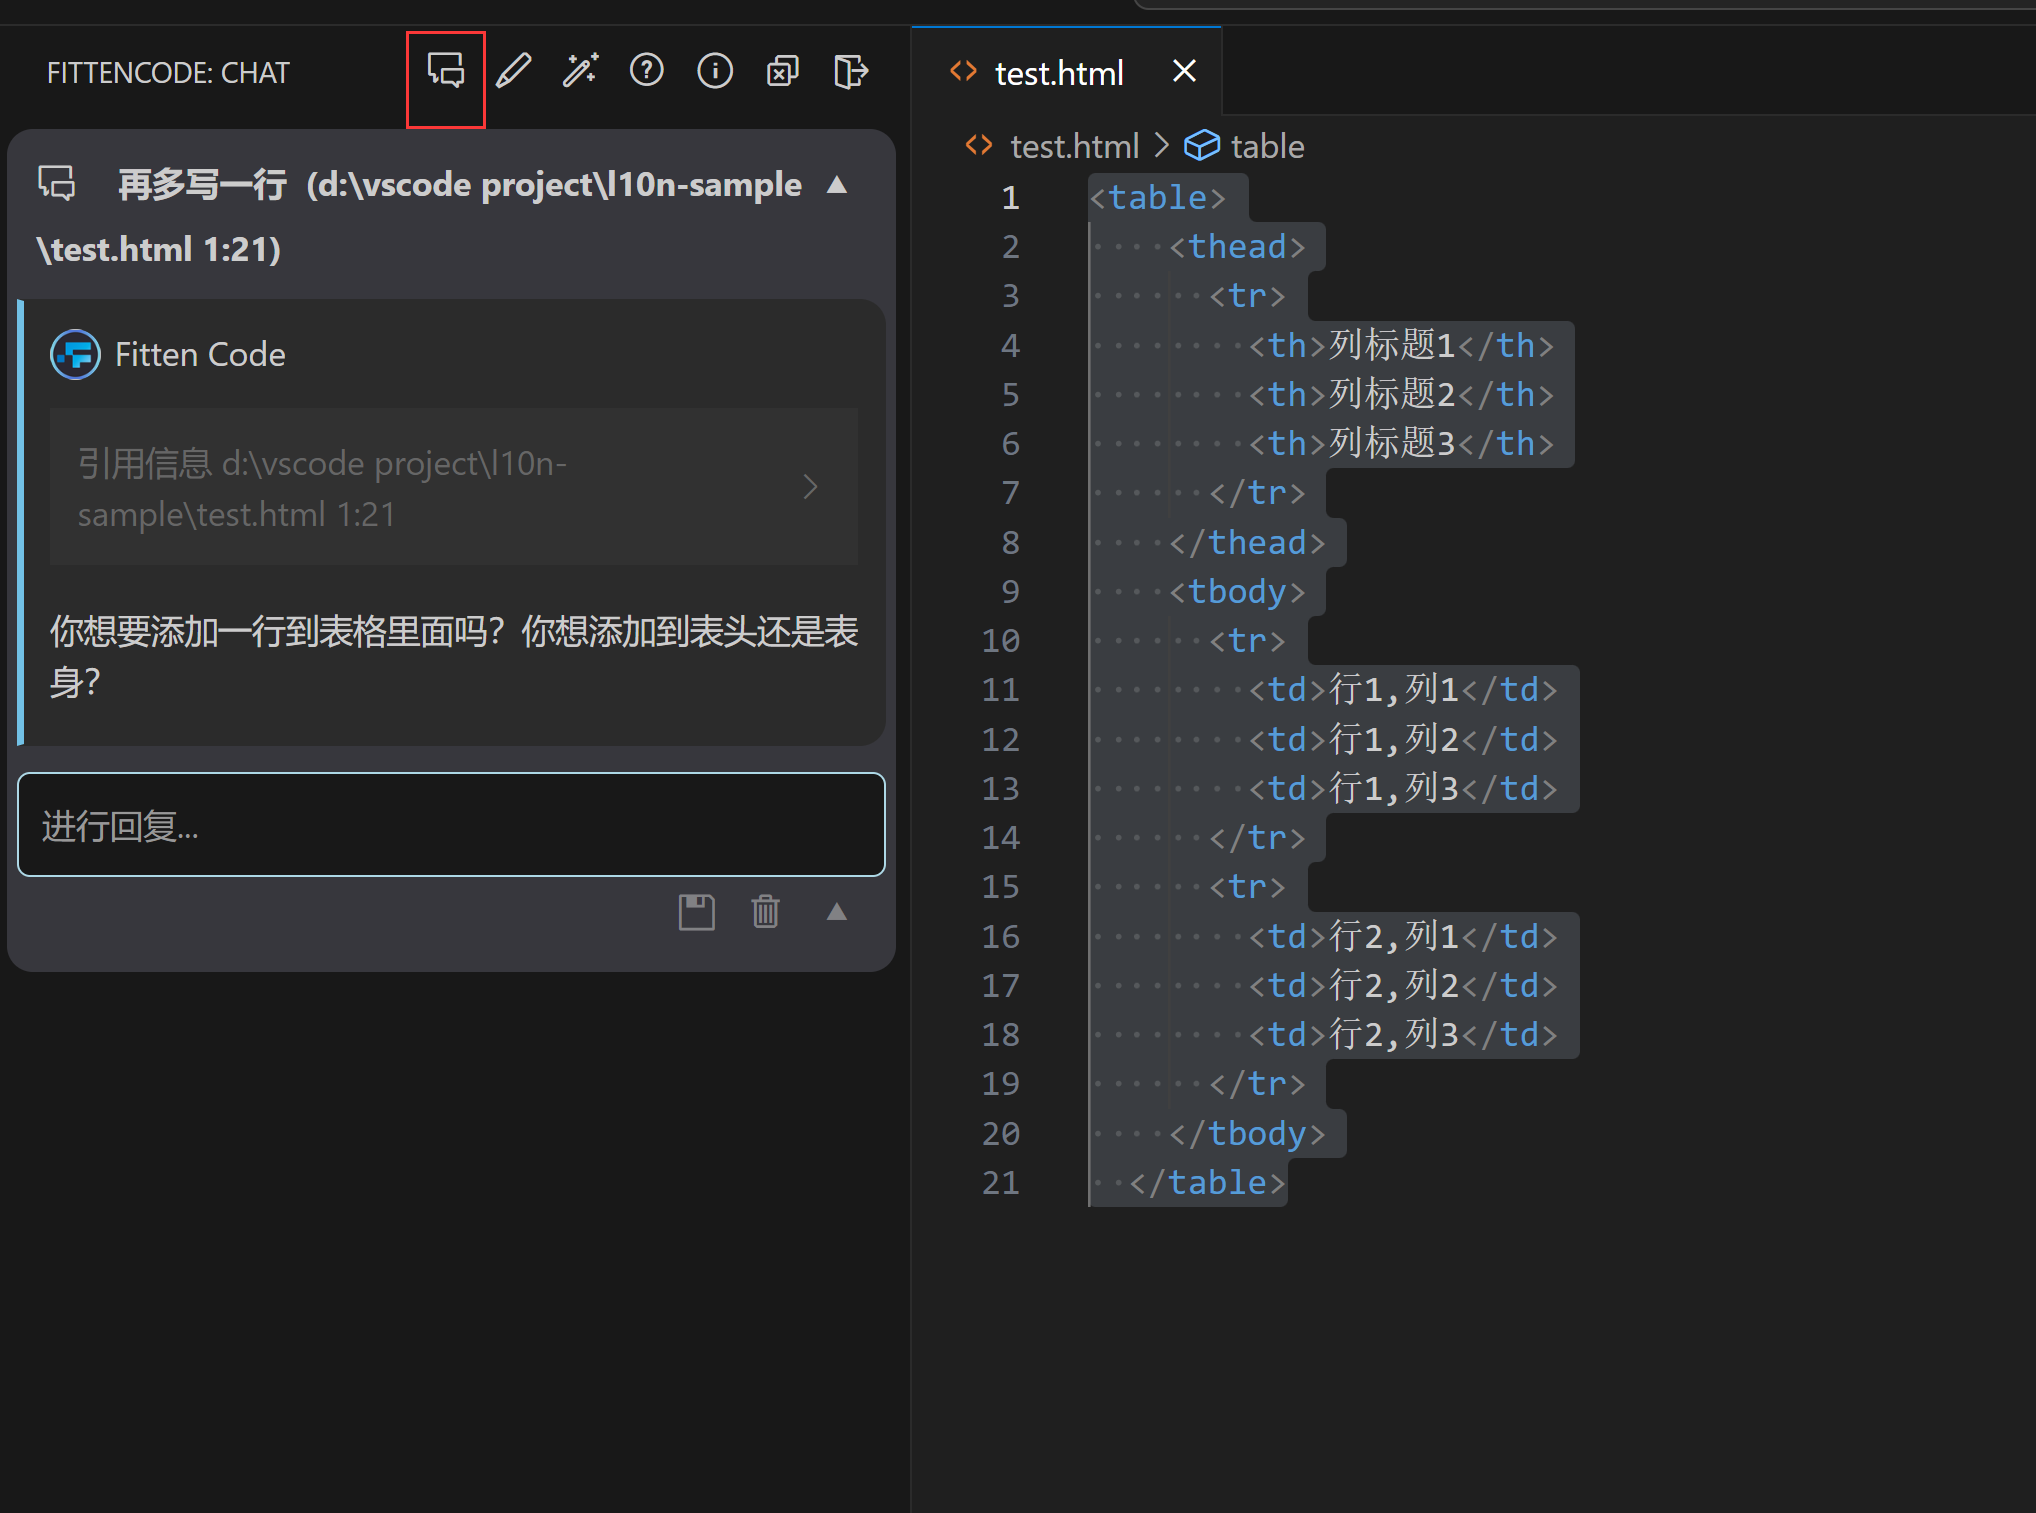
Task: Close the test.html editor tab
Action: pos(1184,70)
